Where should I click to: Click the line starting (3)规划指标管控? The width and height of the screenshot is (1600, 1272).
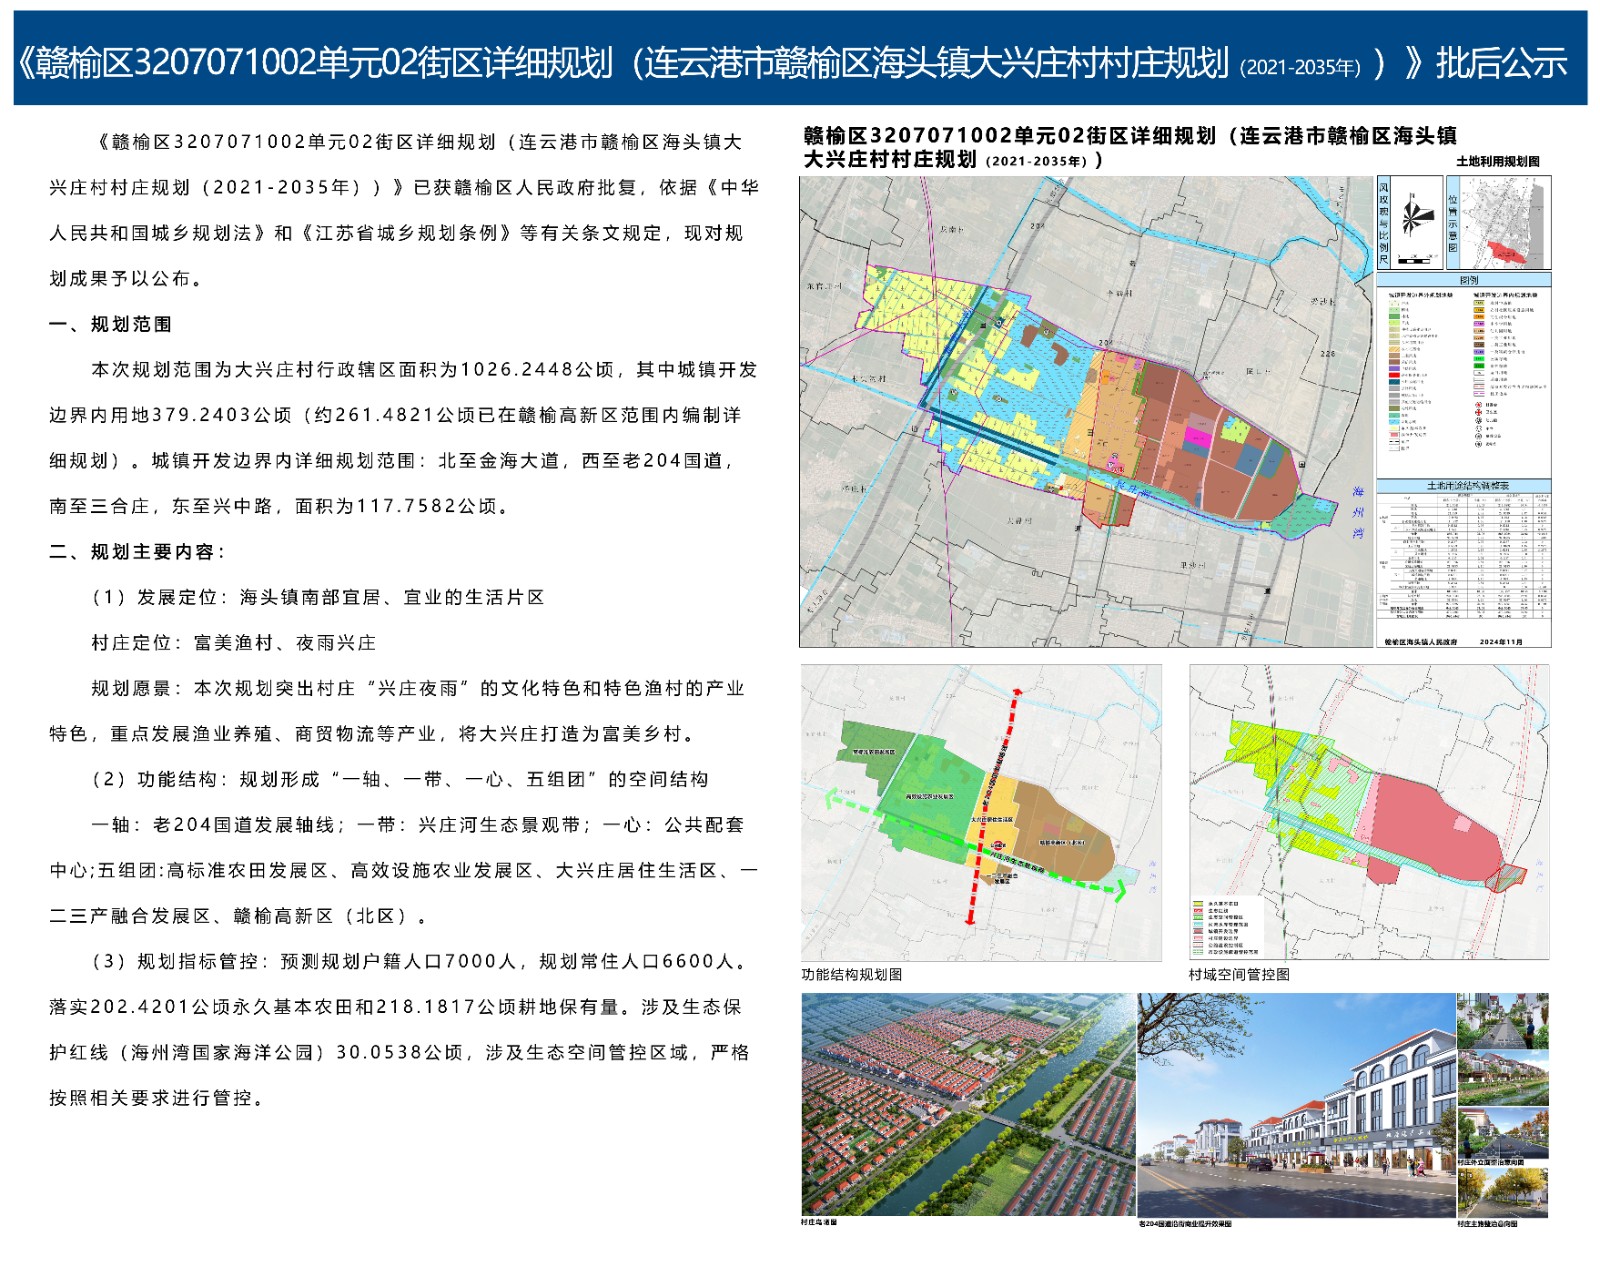click(x=420, y=961)
